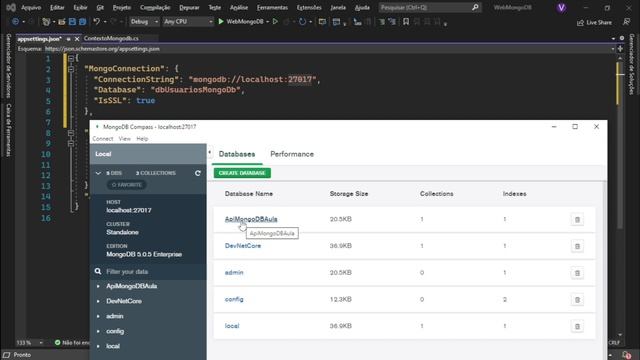Click Start Without Debugging outlined play icon

275,22
